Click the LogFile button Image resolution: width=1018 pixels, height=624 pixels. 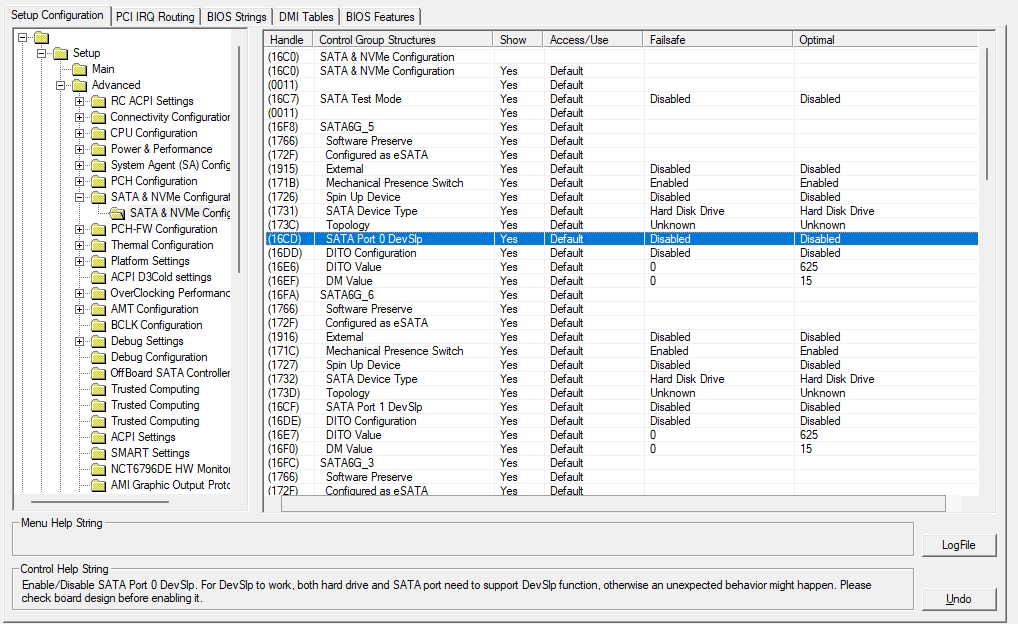click(959, 545)
